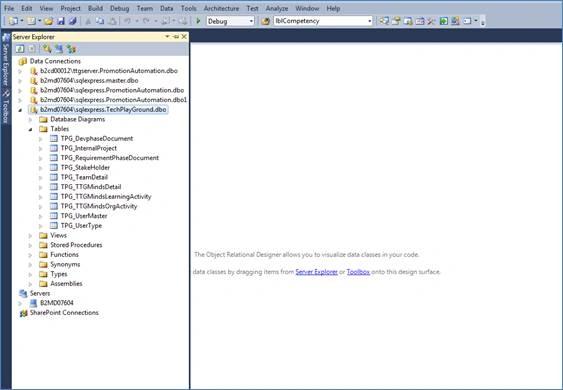563x390 pixels.
Task: Select the TPG_TTGMindsLearningActivity table
Action: point(106,197)
